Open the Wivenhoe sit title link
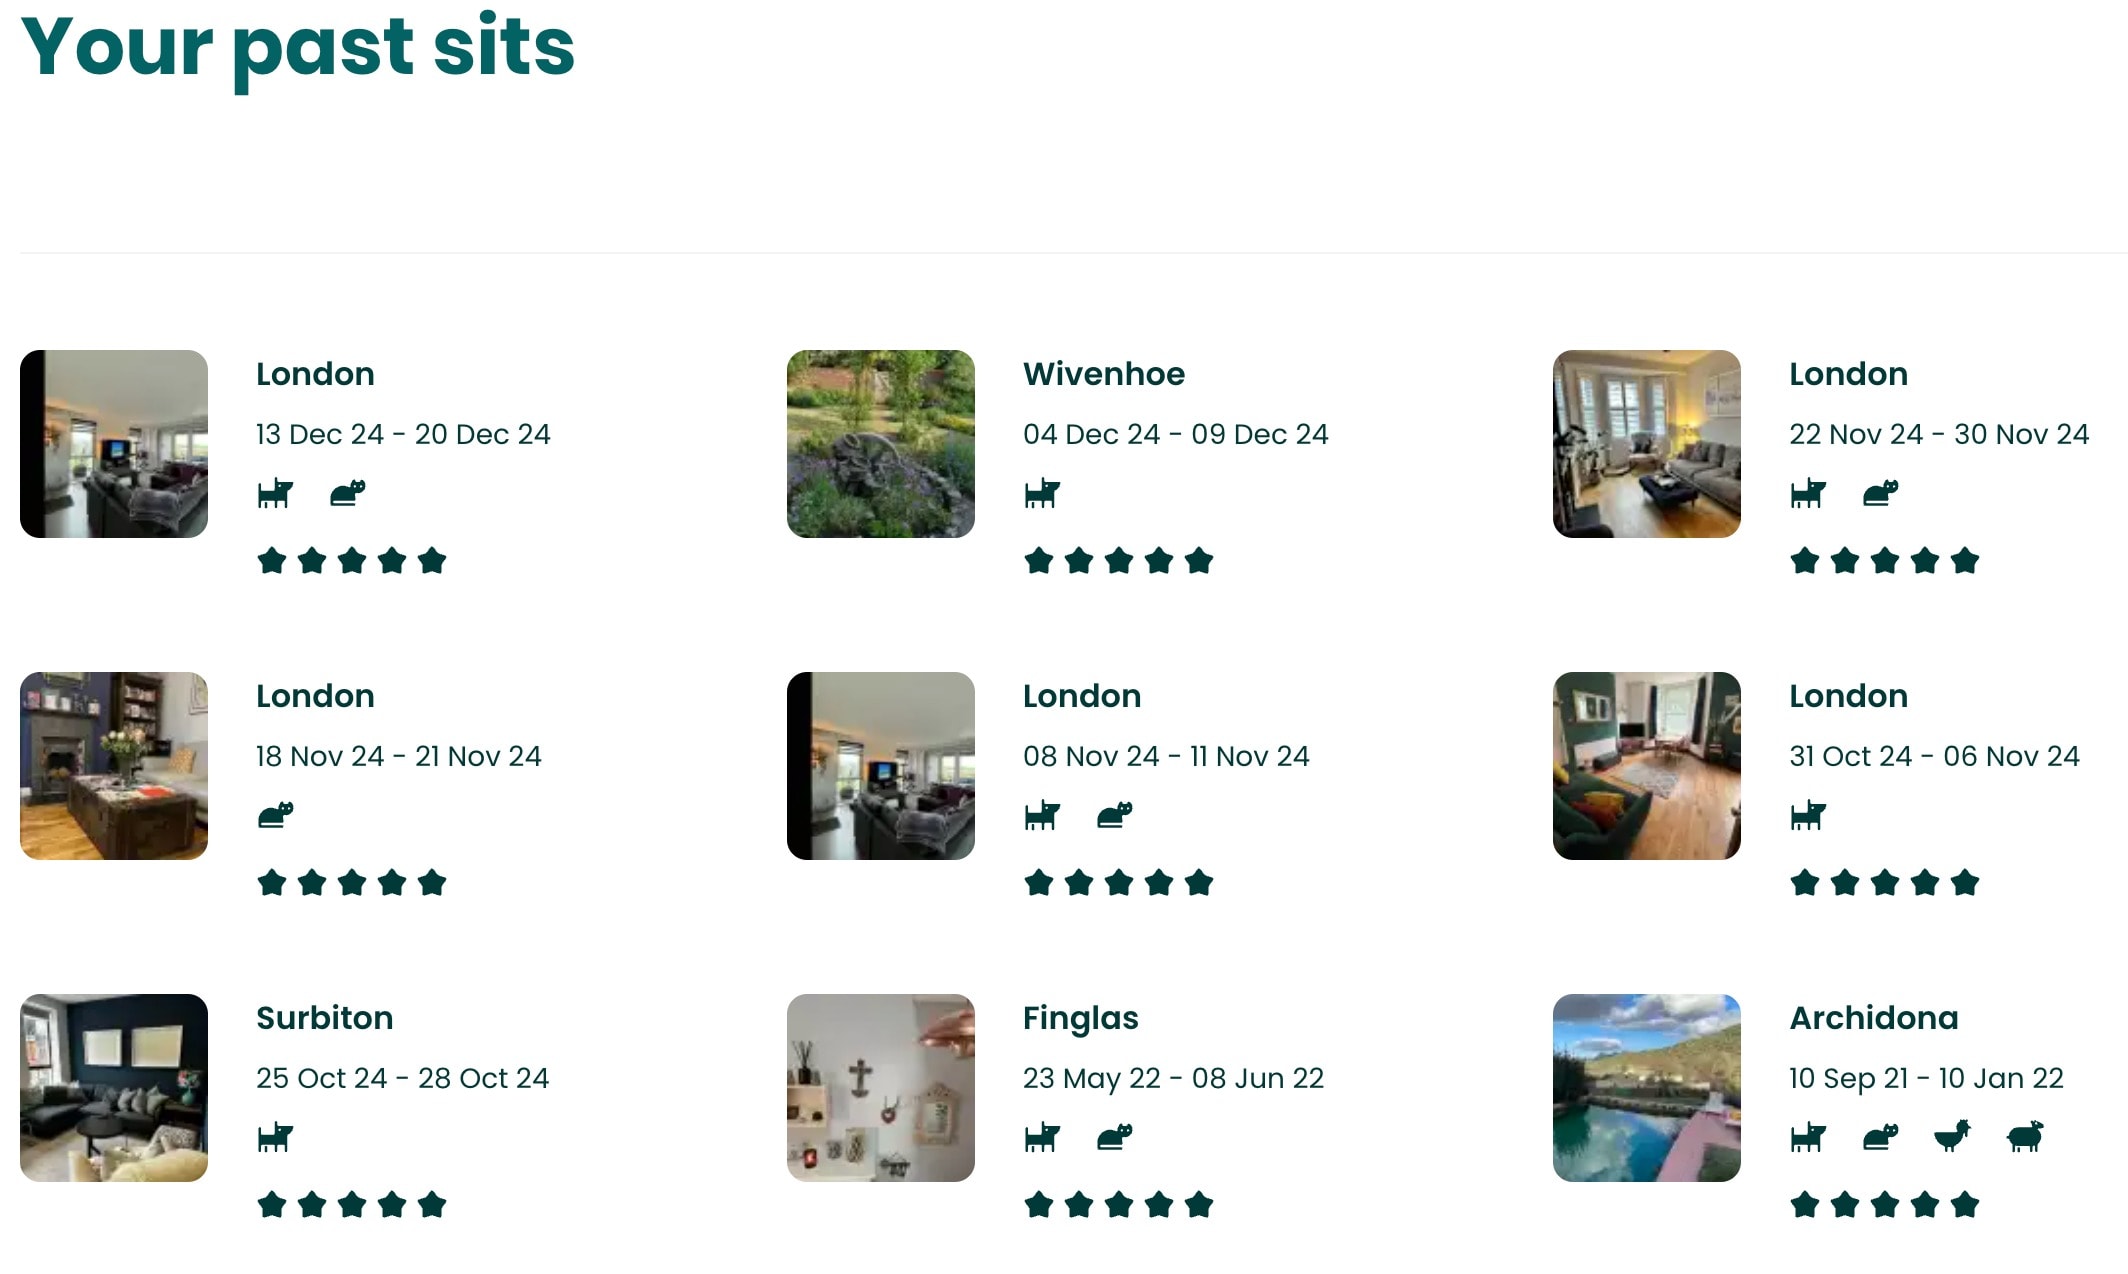The width and height of the screenshot is (2128, 1274). coord(1104,374)
